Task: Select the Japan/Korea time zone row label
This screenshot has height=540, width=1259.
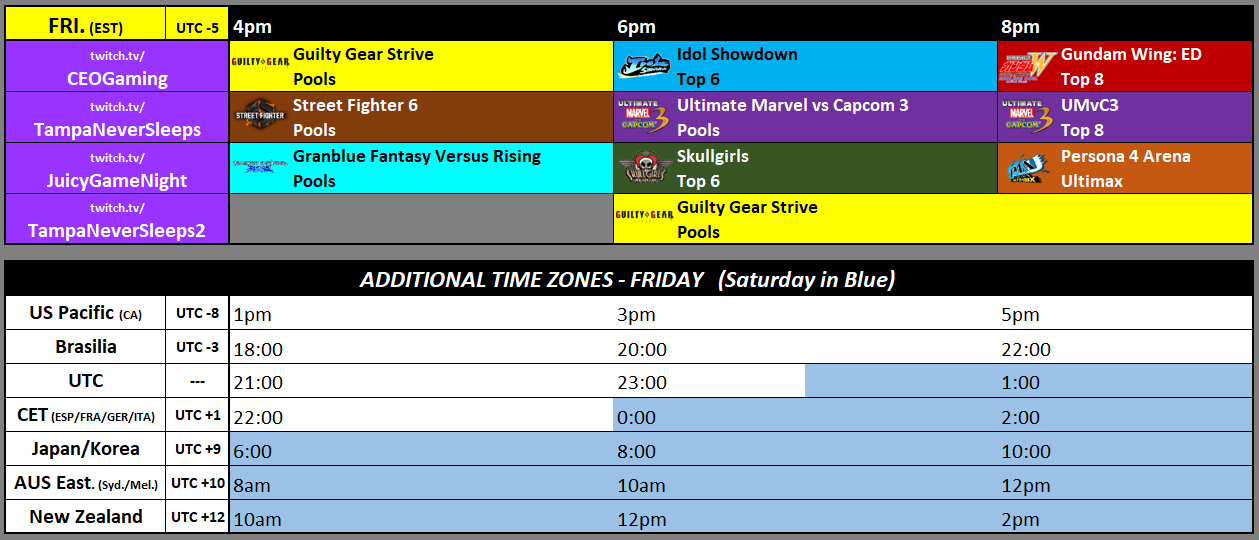Action: coord(84,449)
